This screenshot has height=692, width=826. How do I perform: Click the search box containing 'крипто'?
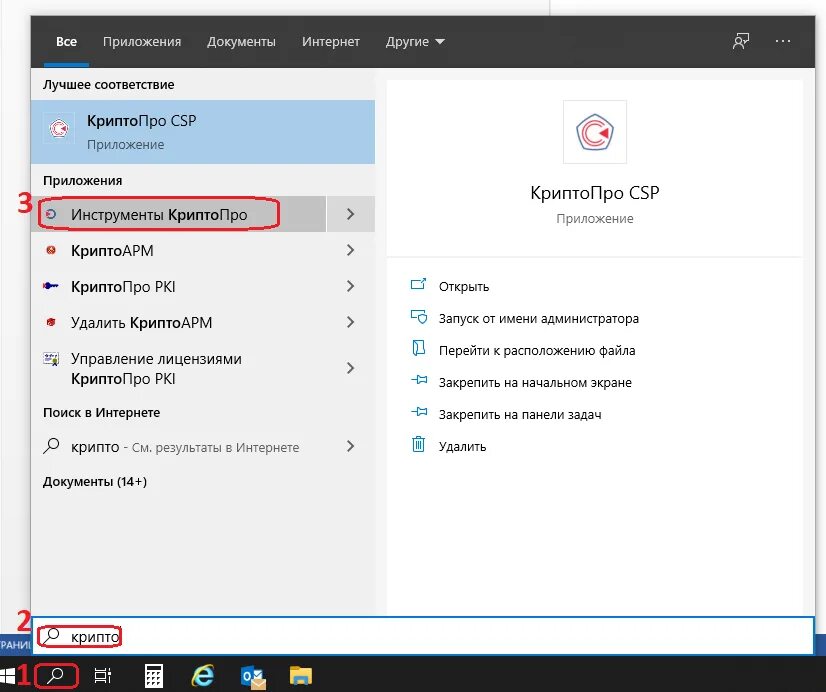[423, 636]
